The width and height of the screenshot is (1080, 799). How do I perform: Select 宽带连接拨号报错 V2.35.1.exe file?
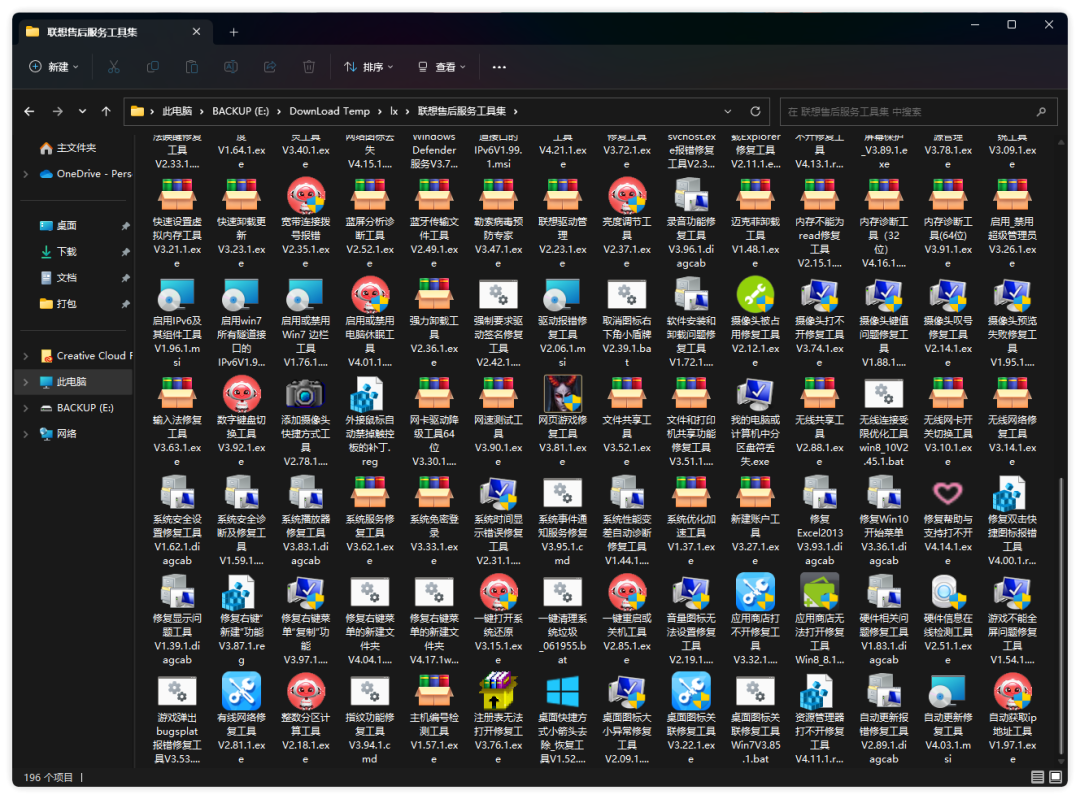pyautogui.click(x=306, y=223)
